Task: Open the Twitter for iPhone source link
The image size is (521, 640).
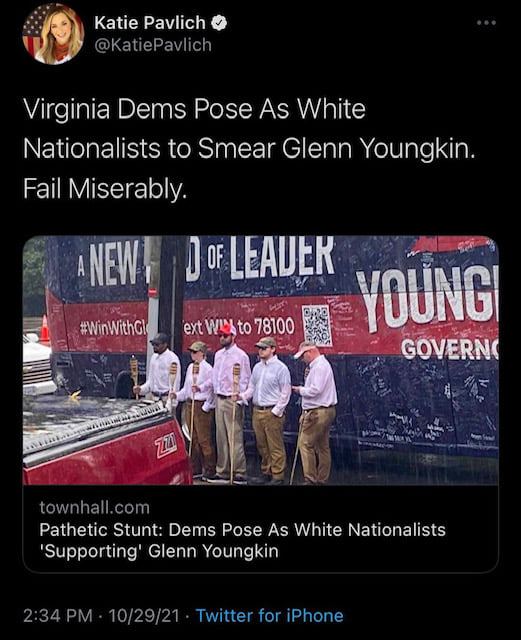Action: click(x=269, y=616)
